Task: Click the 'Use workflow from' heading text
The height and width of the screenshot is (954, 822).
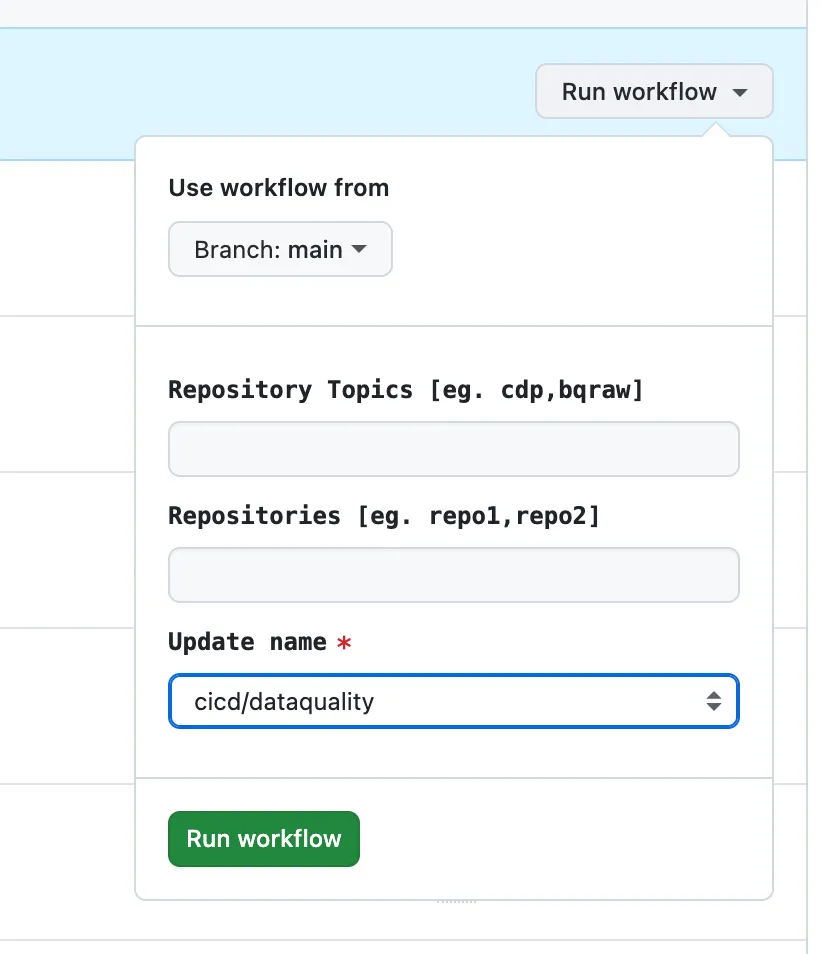Action: (279, 187)
